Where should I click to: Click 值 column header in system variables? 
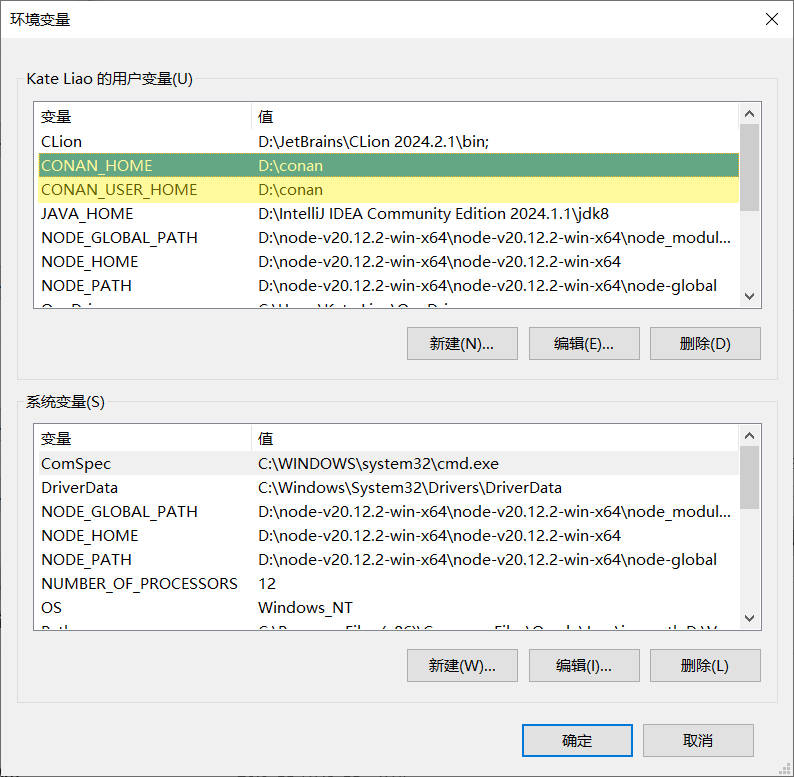click(x=494, y=438)
